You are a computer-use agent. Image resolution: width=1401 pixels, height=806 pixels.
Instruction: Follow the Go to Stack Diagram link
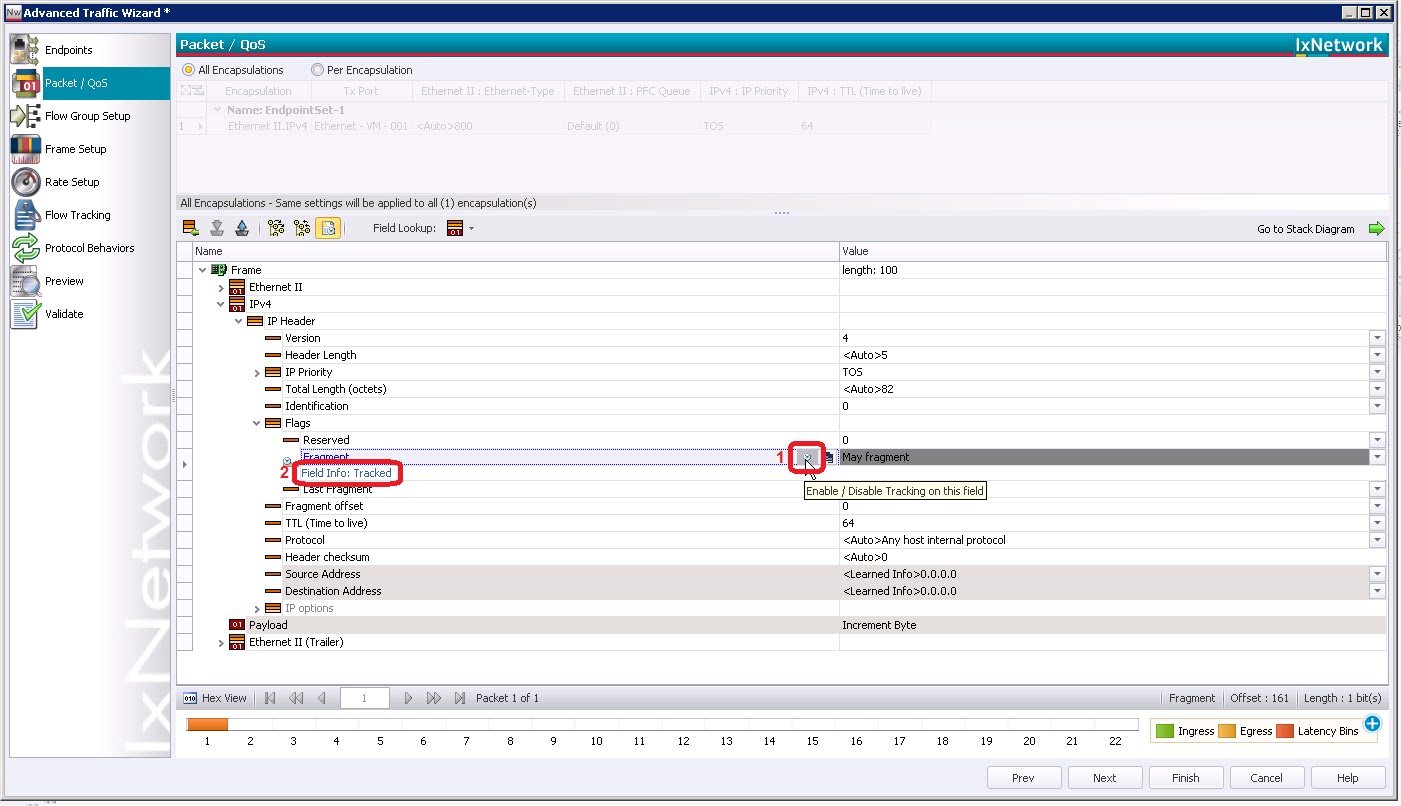(x=1306, y=228)
